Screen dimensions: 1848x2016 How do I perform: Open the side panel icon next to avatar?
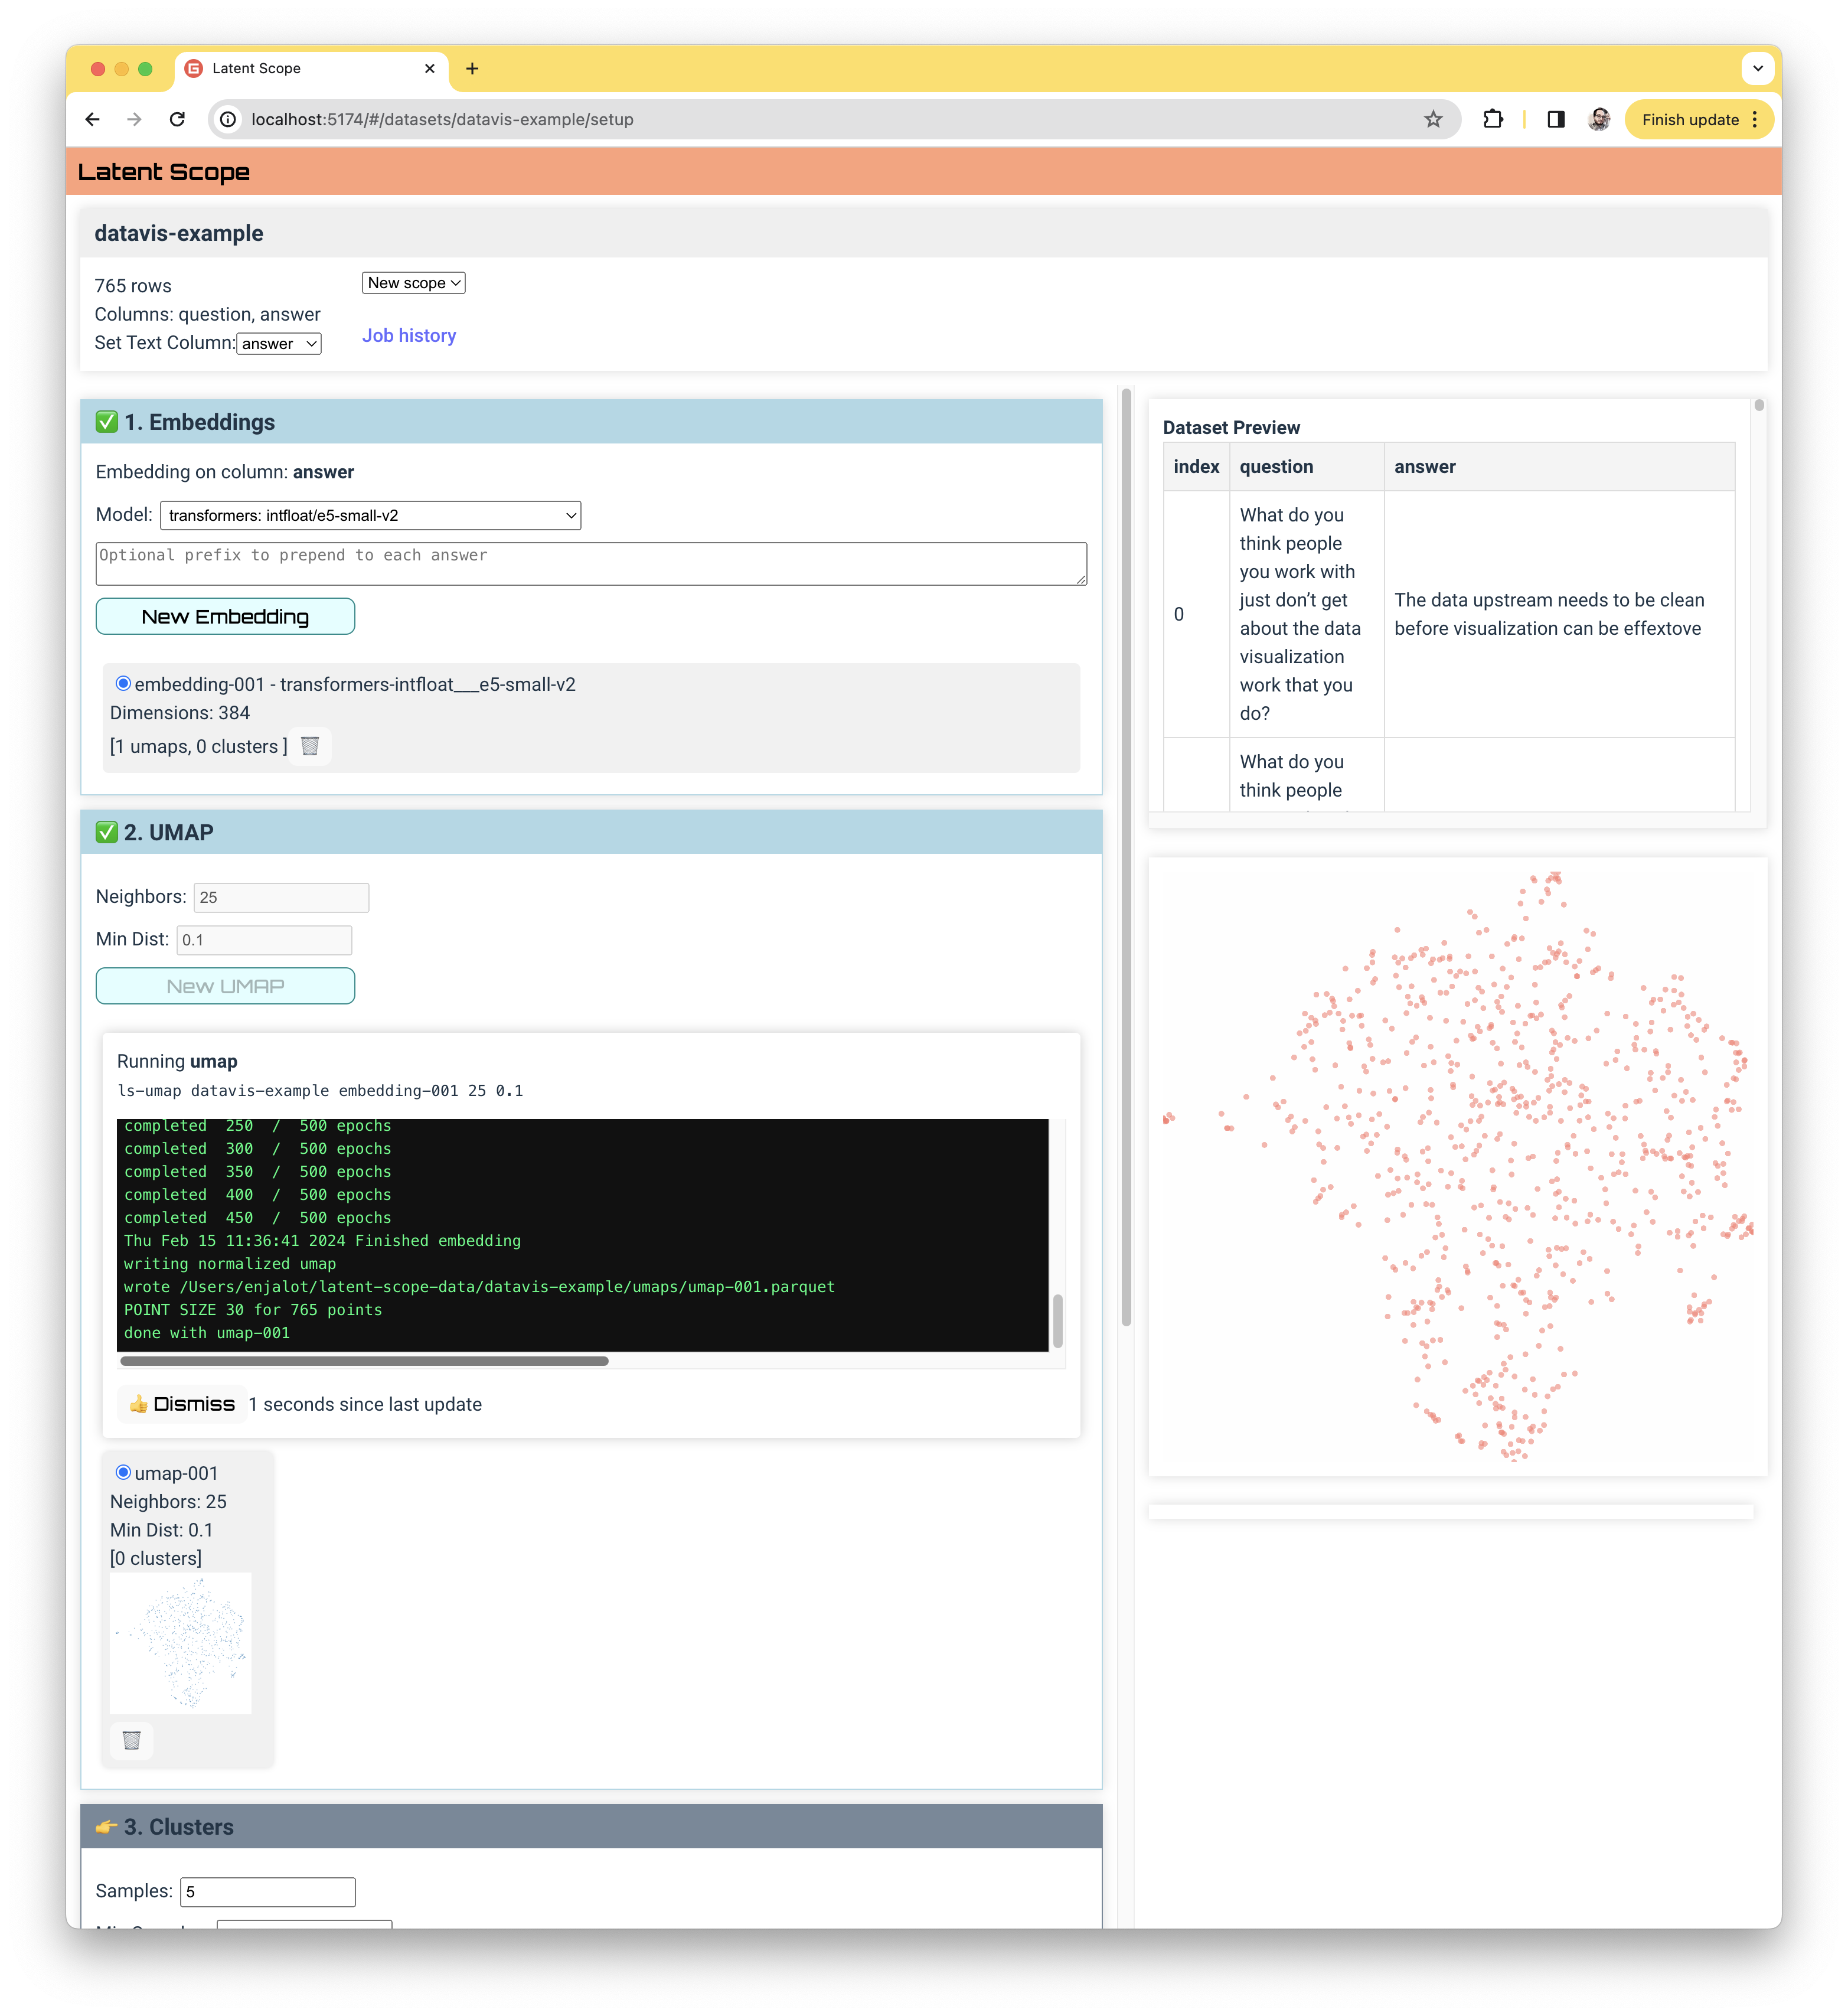point(1557,119)
